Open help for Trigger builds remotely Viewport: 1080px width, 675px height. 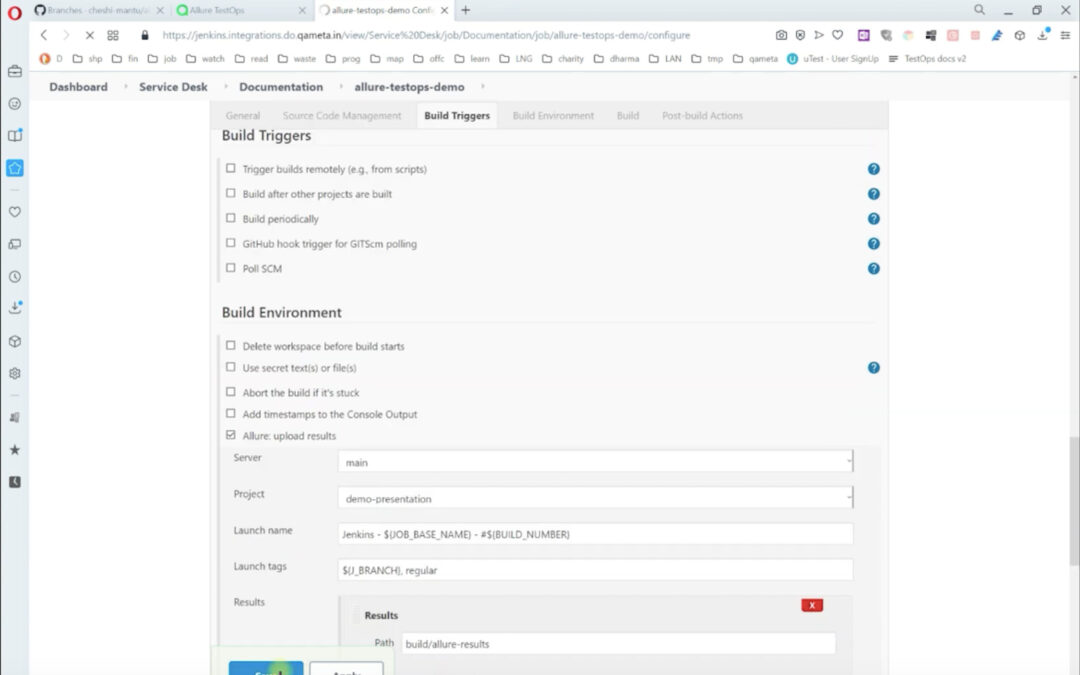tap(873, 169)
